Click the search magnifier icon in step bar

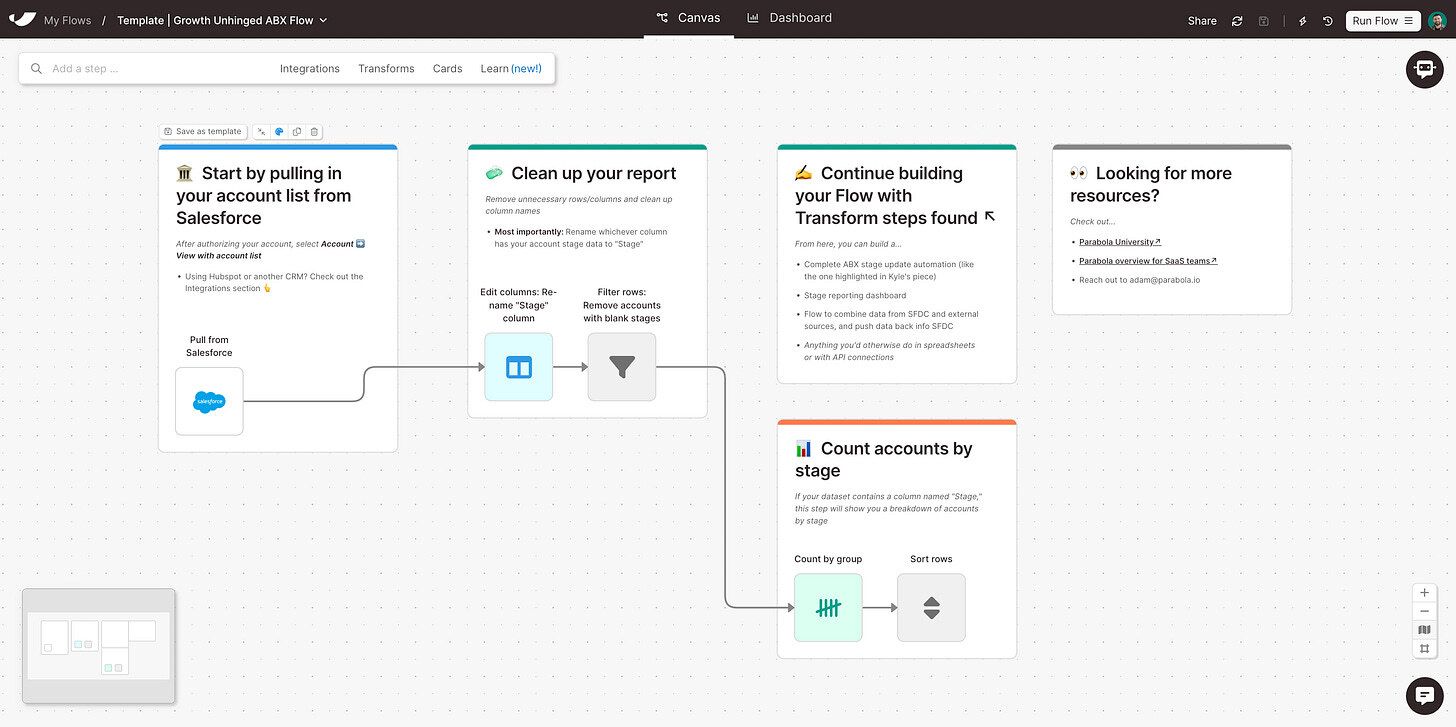(36, 69)
